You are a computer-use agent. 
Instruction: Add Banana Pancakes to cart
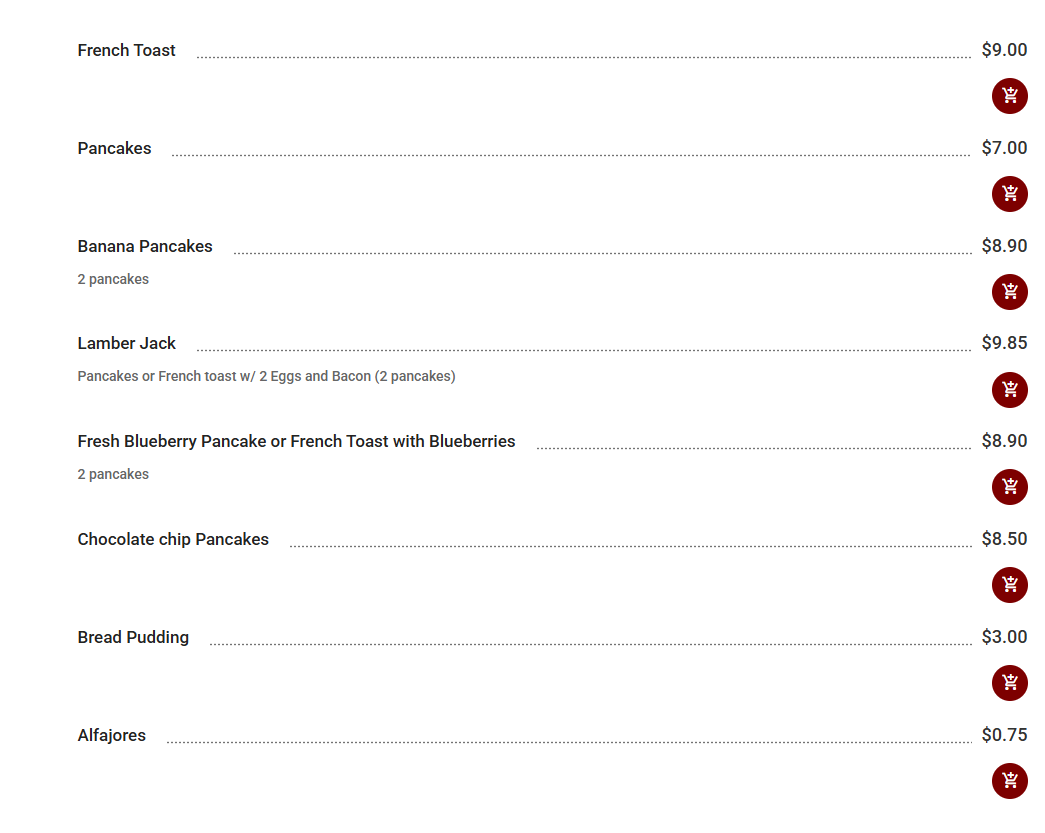(x=1009, y=292)
